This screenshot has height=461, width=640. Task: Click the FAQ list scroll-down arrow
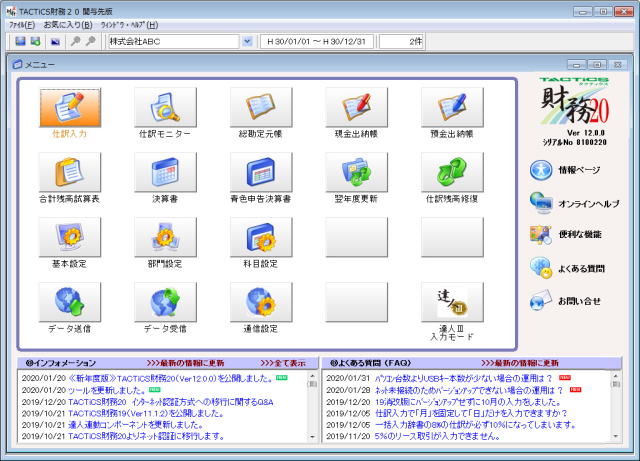[616, 437]
